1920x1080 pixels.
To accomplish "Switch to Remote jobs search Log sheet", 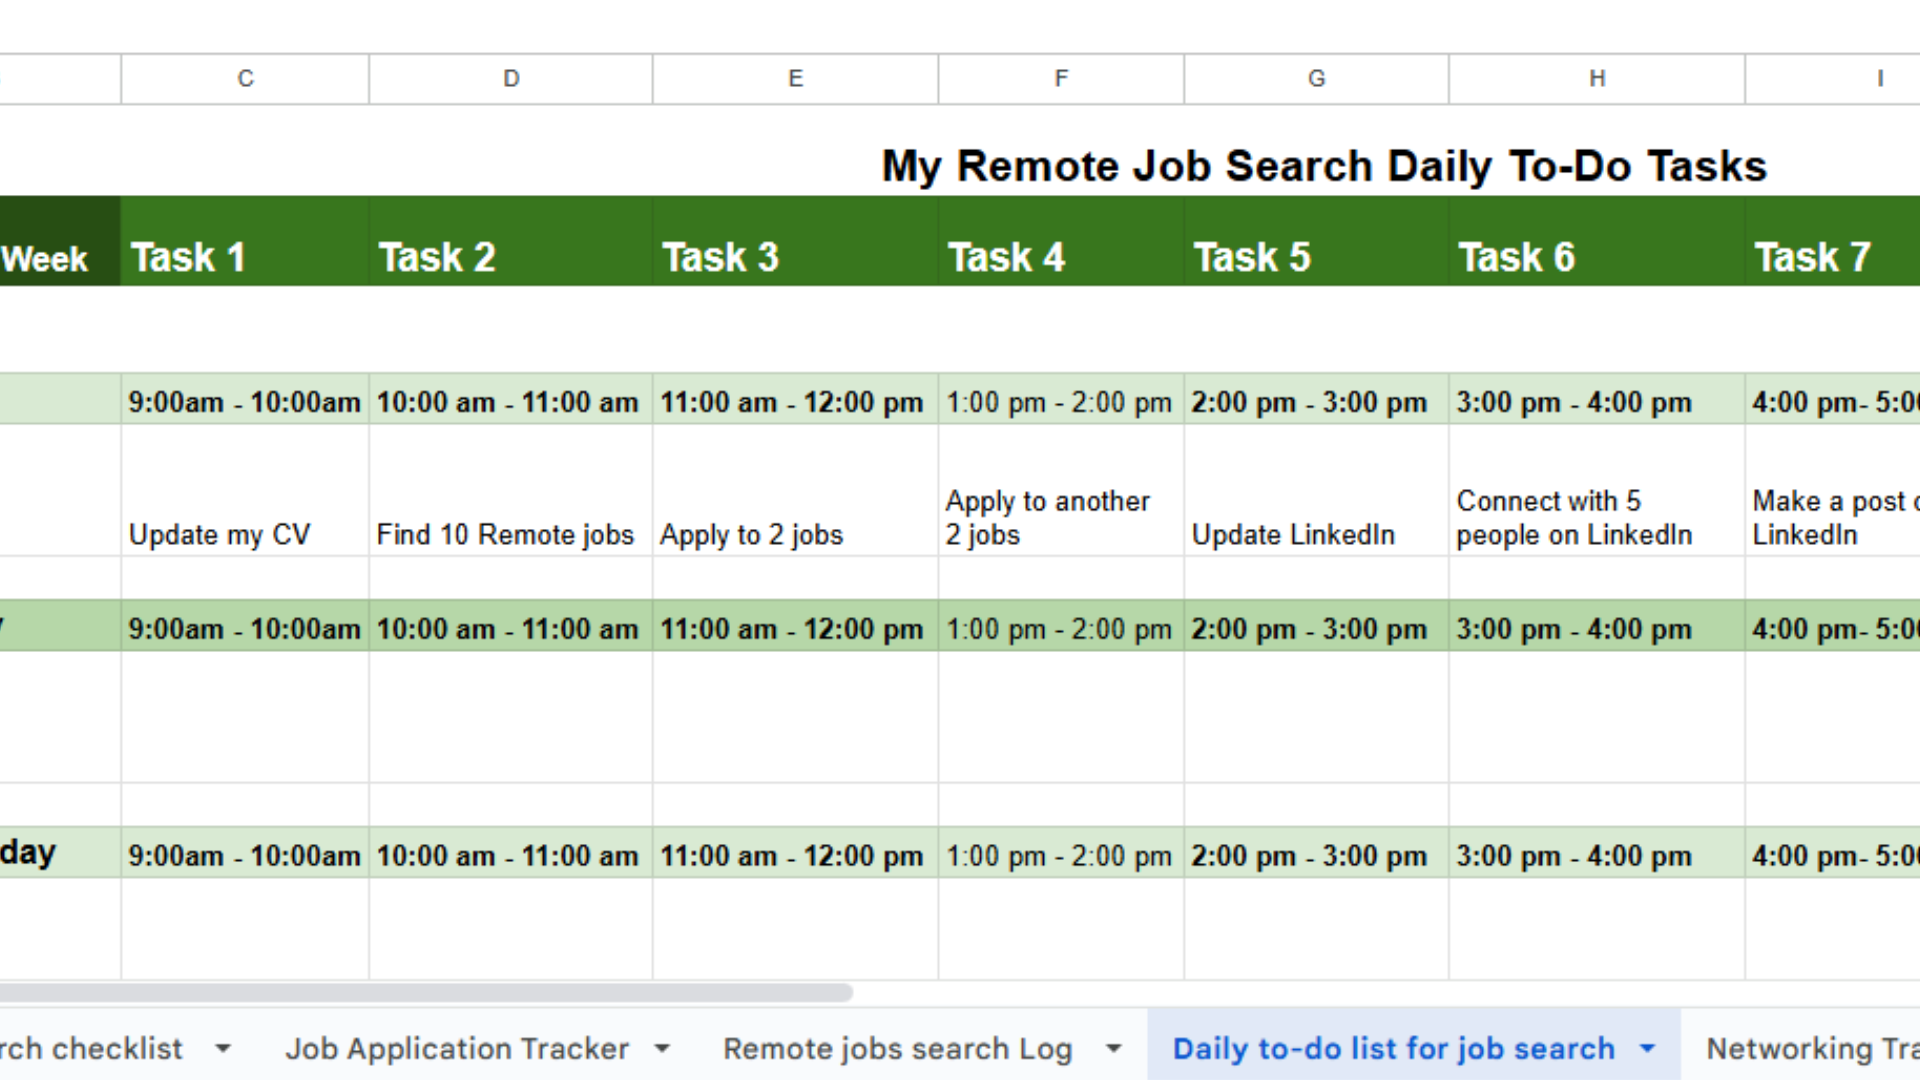I will pos(897,1049).
